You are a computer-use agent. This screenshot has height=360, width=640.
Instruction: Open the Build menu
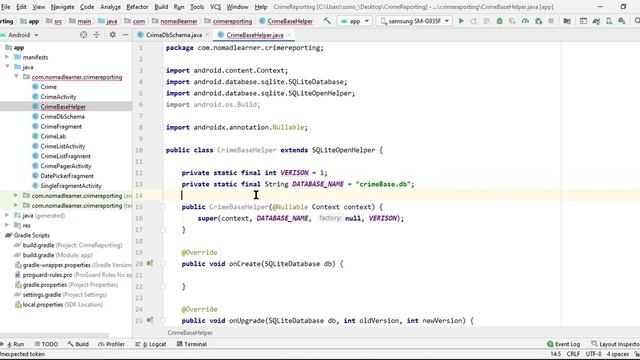[x=161, y=7]
